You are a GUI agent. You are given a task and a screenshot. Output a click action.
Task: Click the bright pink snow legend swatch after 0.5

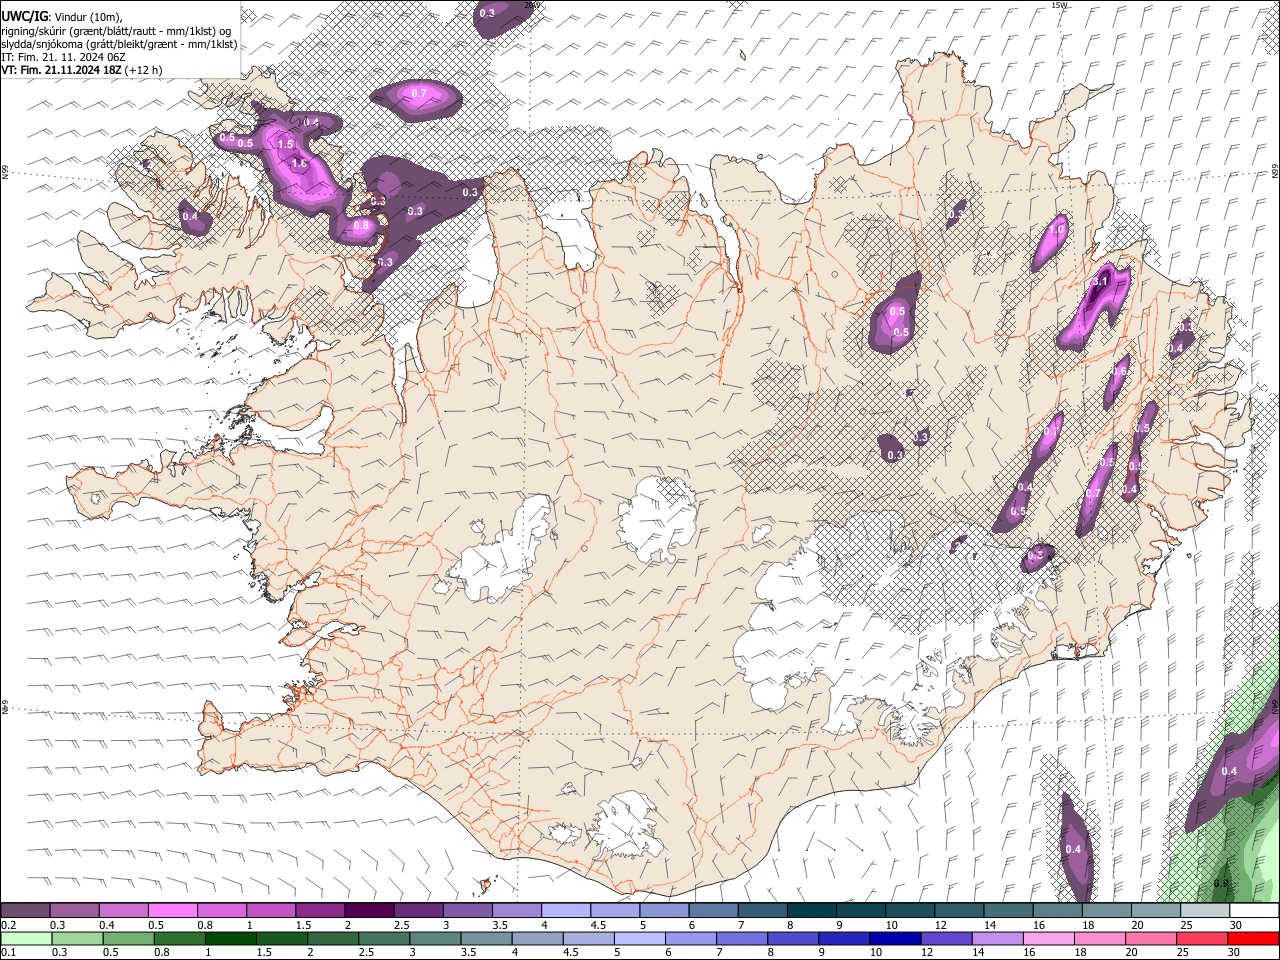pyautogui.click(x=172, y=911)
